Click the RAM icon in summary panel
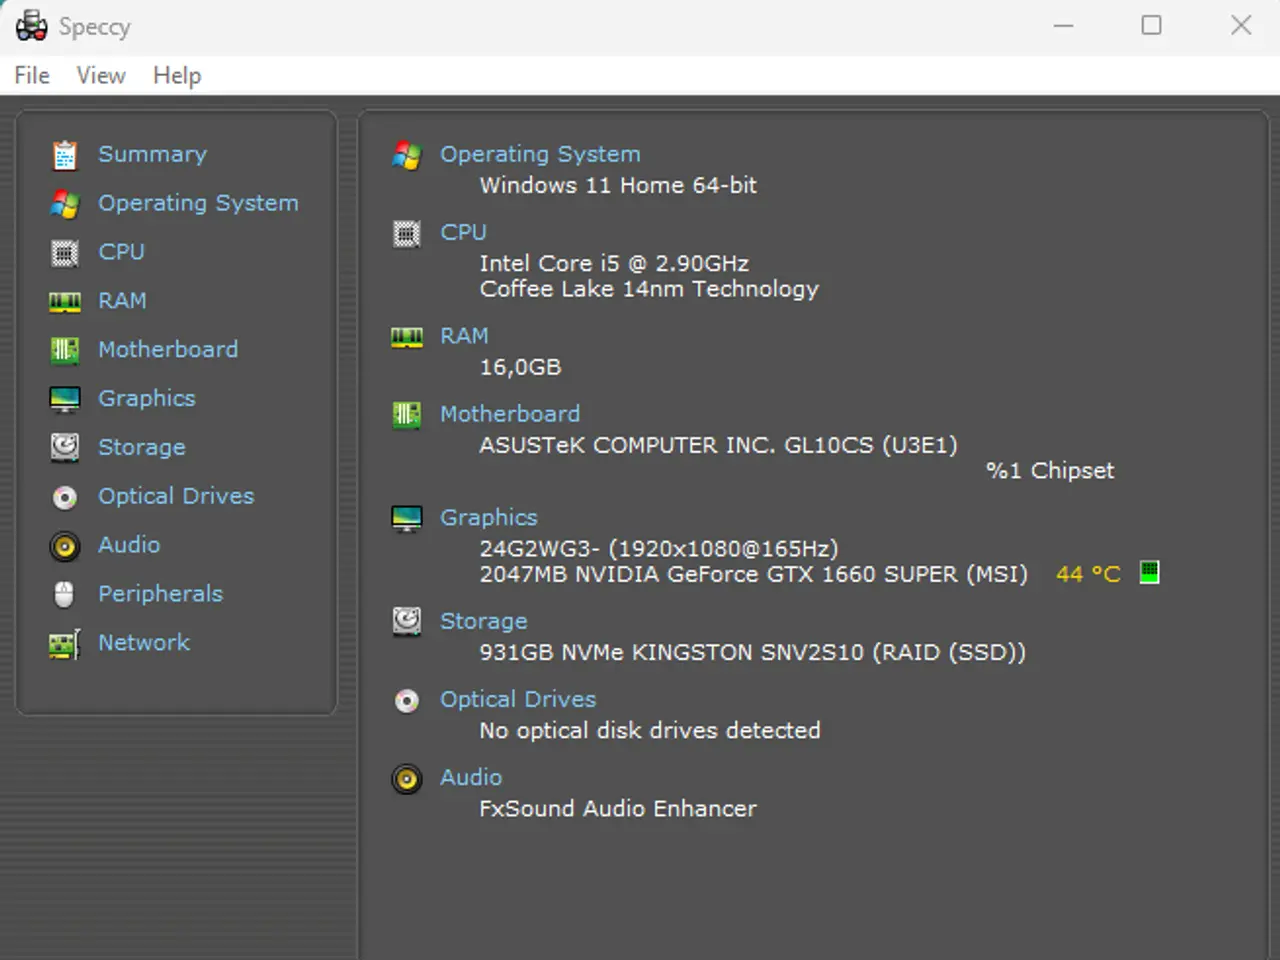The image size is (1280, 960). [x=407, y=337]
